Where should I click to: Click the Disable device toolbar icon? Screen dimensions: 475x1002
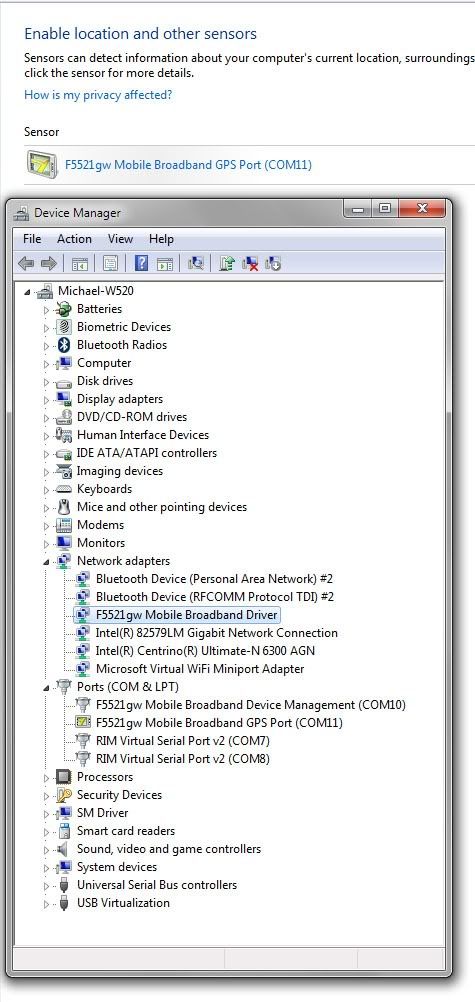pyautogui.click(x=273, y=263)
